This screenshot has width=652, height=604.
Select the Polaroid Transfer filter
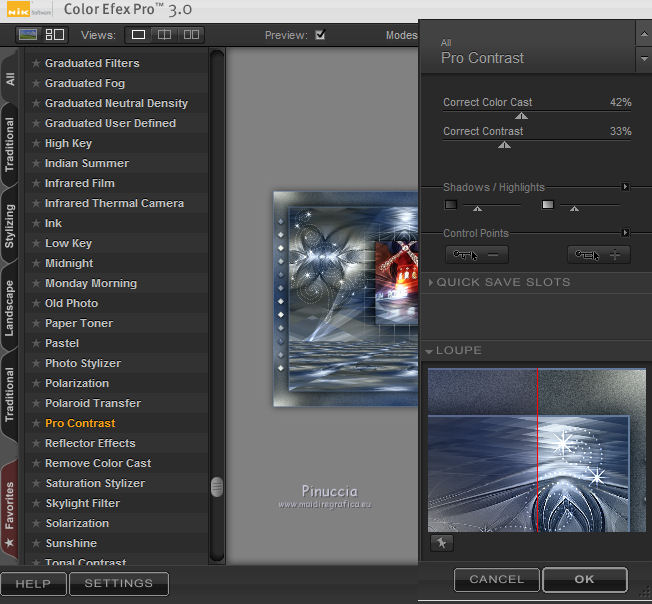[116, 403]
